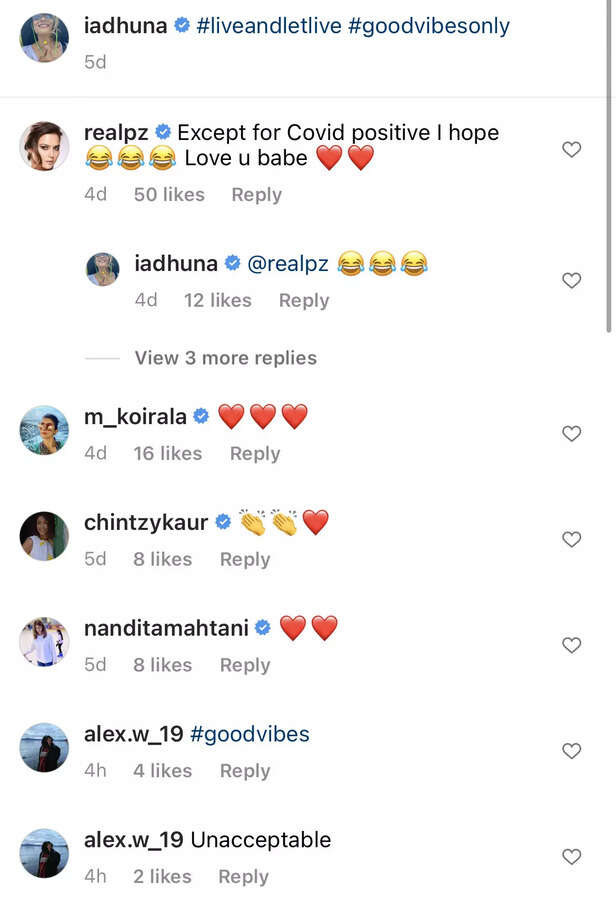Open alex.w_19's profile picture
This screenshot has width=616, height=913.
pyautogui.click(x=43, y=747)
